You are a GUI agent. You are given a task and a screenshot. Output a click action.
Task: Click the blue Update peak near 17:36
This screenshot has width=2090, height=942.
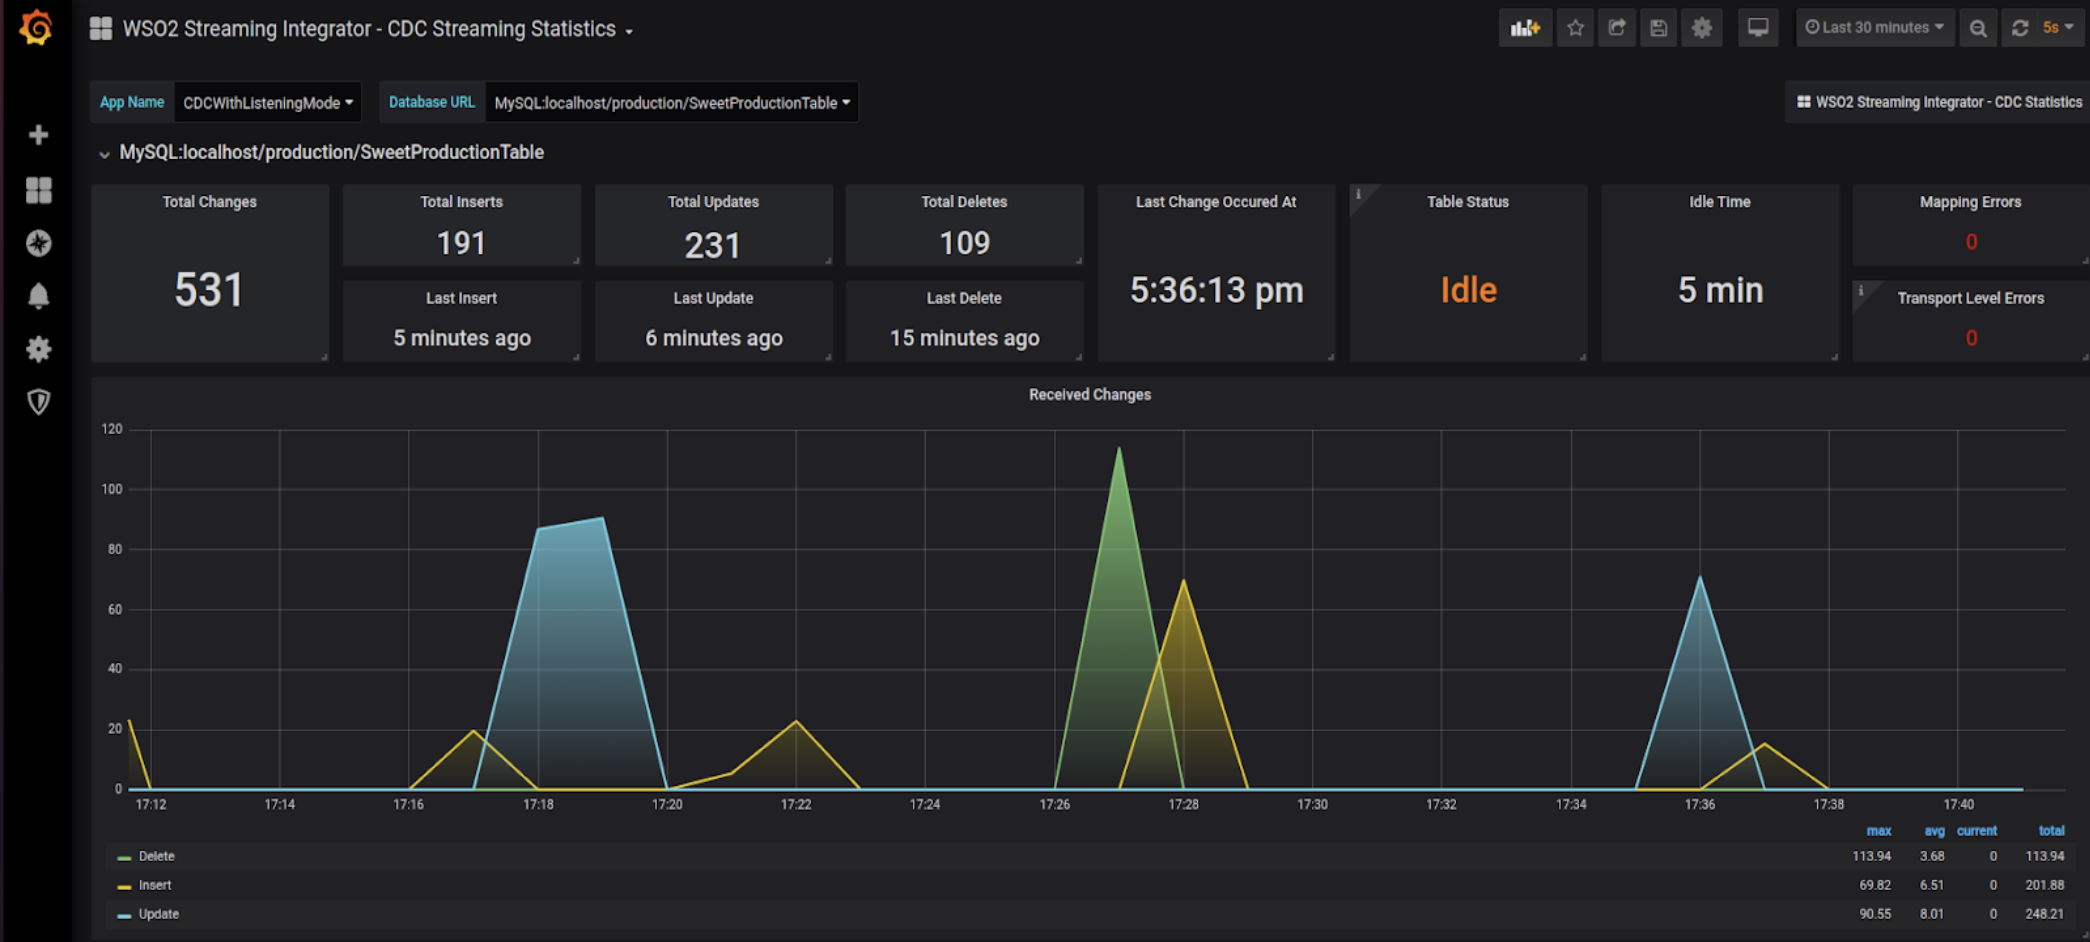pos(1700,579)
